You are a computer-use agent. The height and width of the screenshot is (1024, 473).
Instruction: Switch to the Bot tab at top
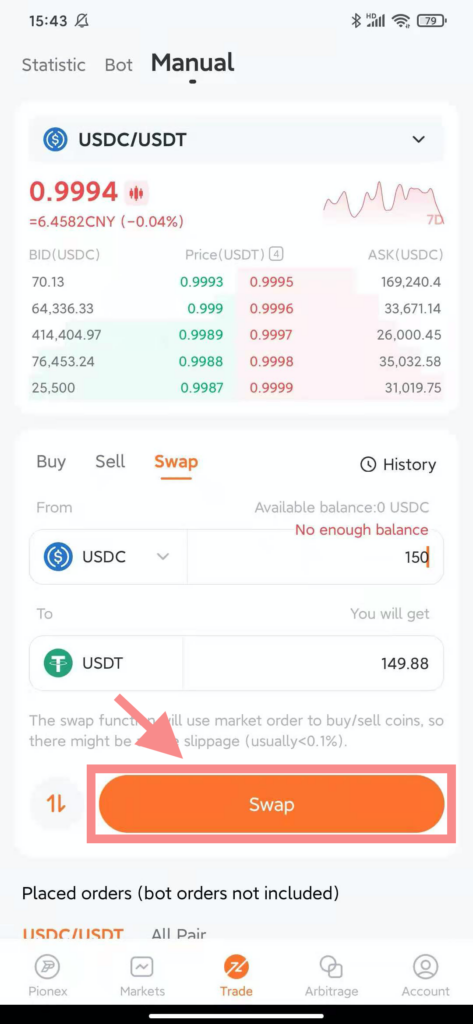pos(119,65)
